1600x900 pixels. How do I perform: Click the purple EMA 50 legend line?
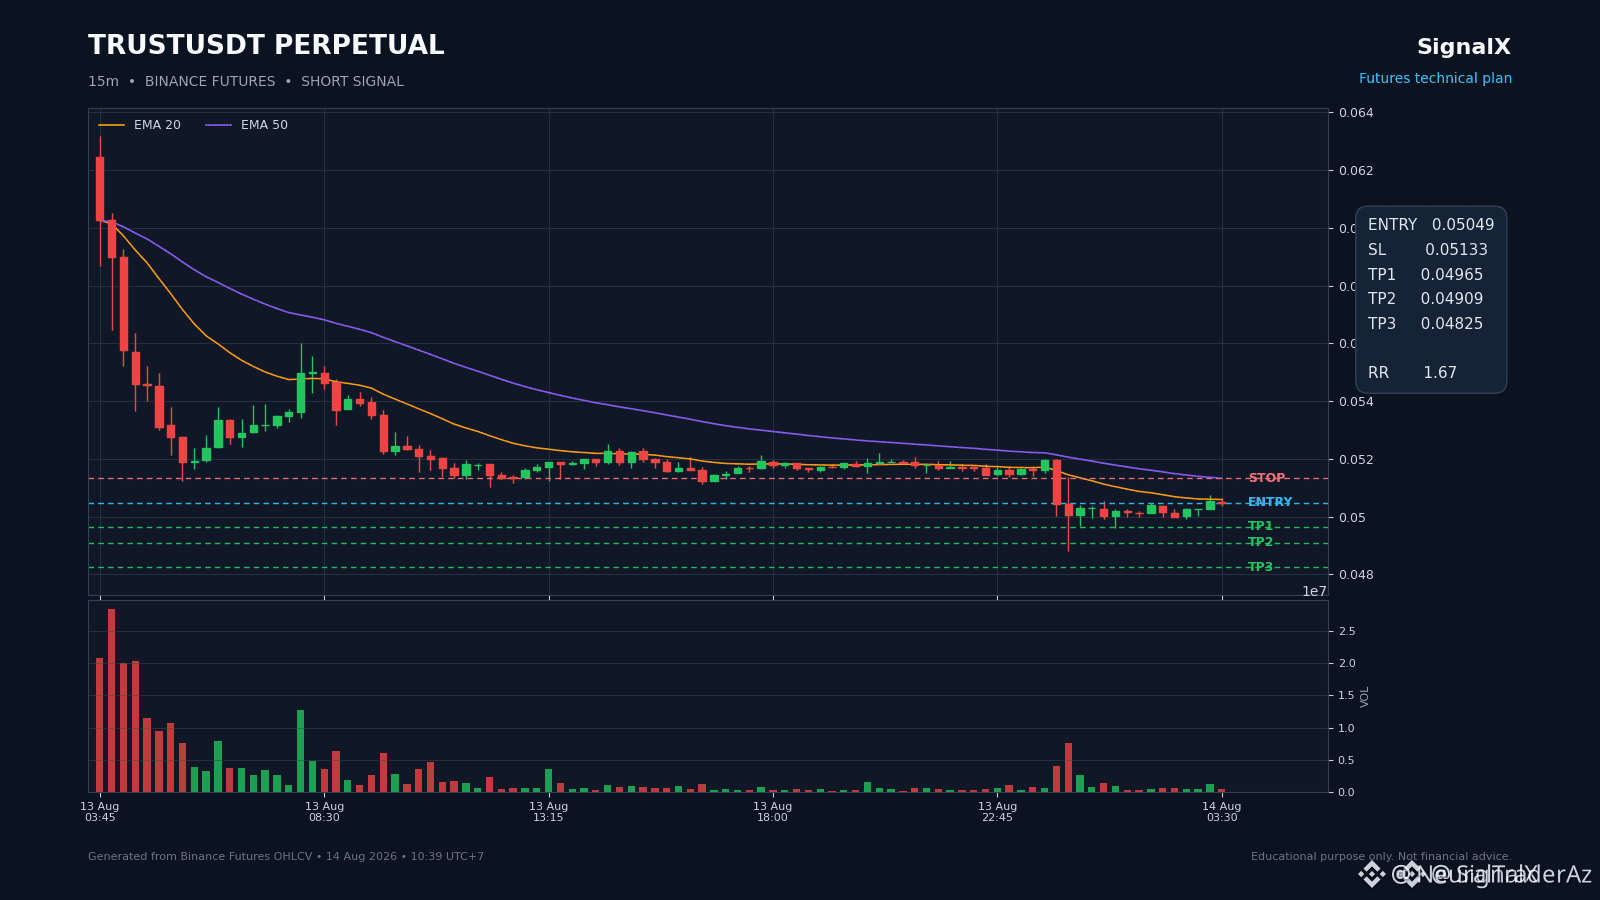click(218, 125)
